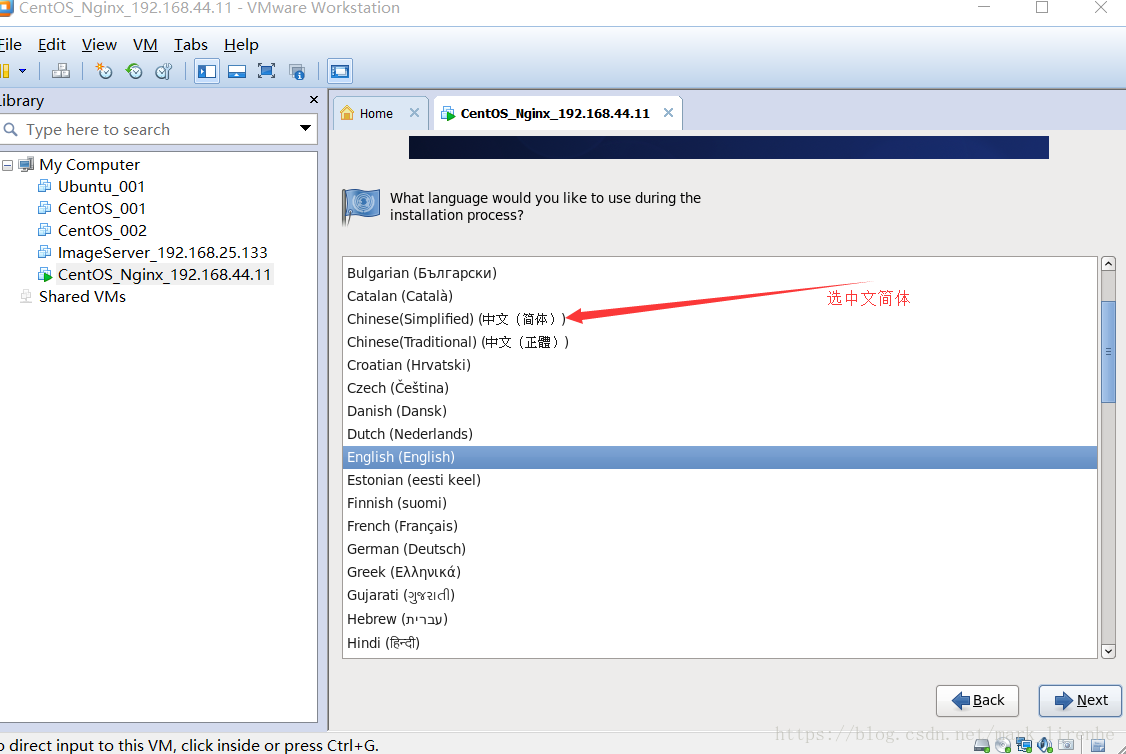Select My Computer in the library
This screenshot has width=1126, height=754.
click(x=89, y=164)
